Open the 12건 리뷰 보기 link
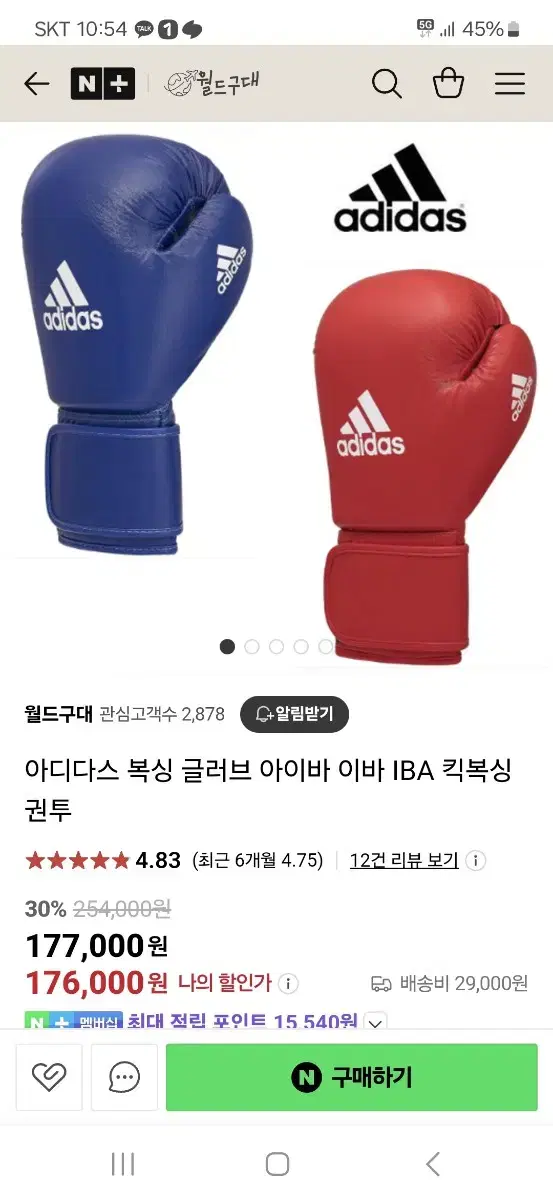This screenshot has width=553, height=1200. 404,860
